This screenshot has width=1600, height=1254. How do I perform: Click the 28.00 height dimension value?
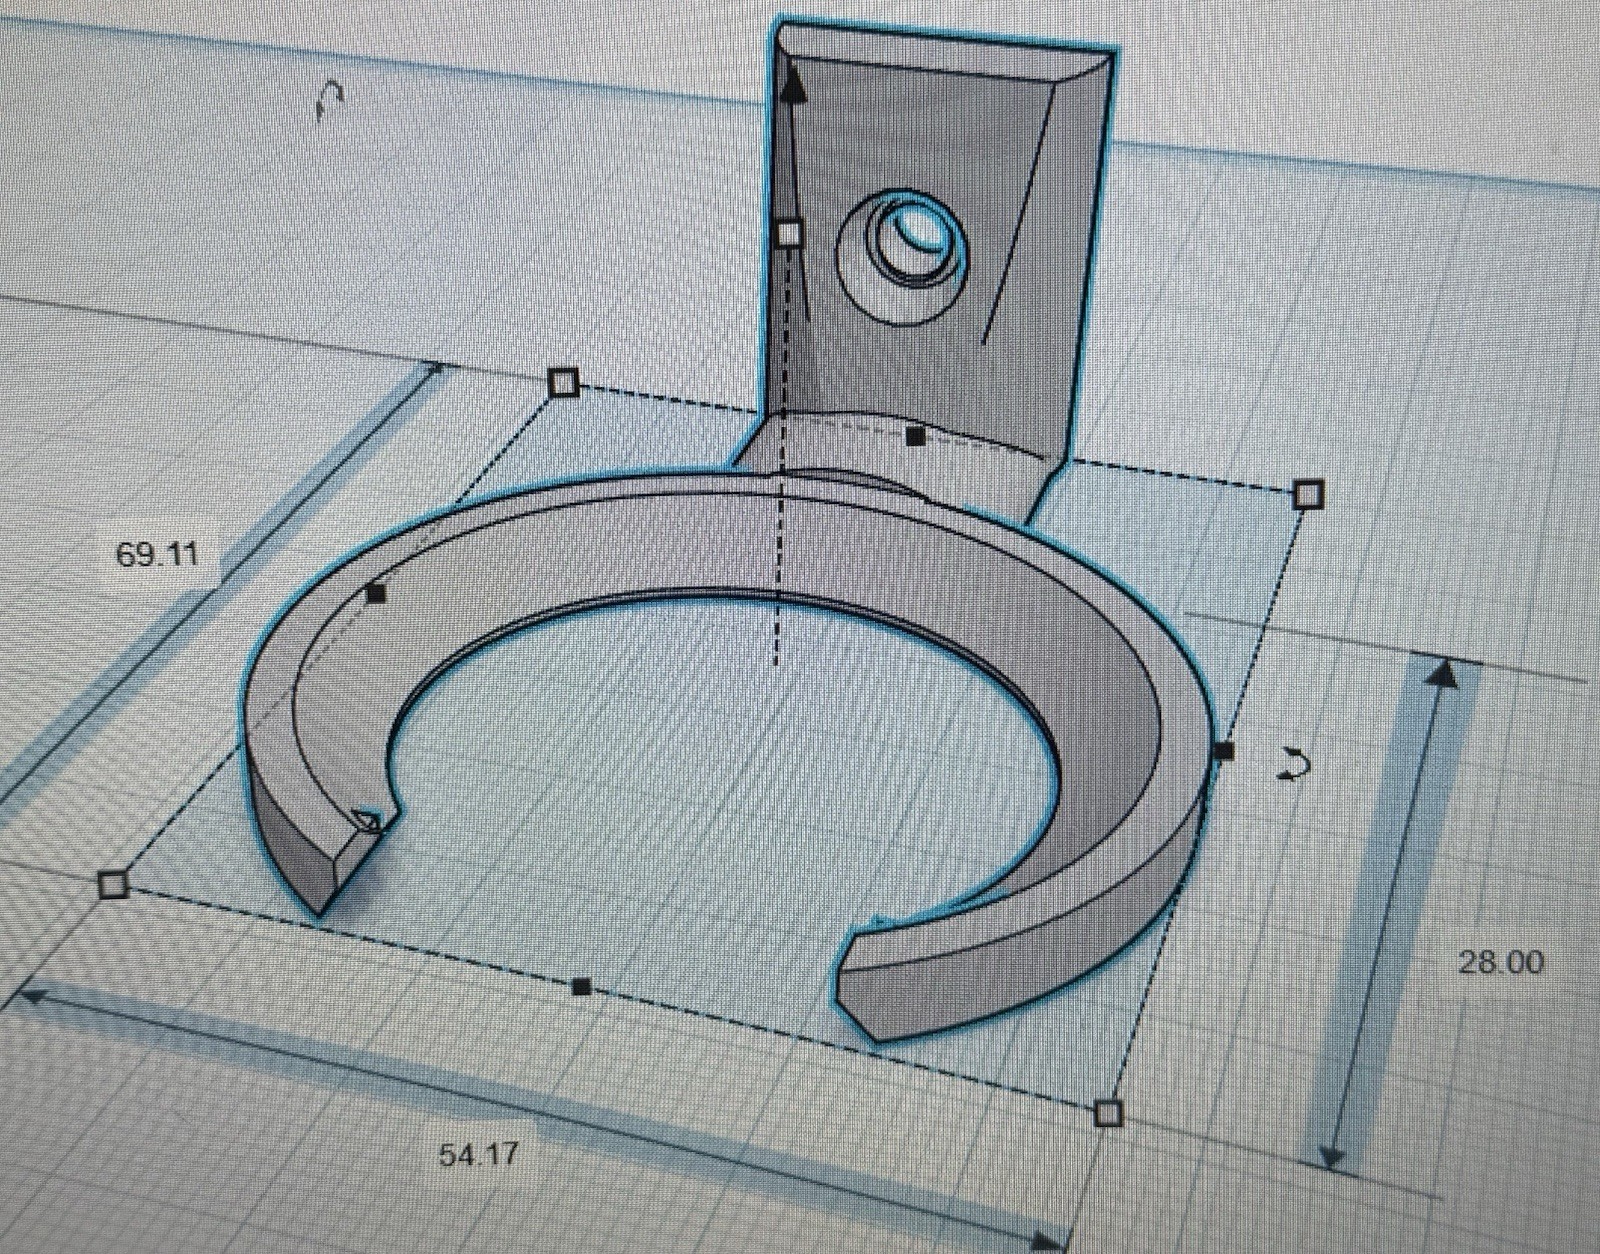pos(1500,963)
